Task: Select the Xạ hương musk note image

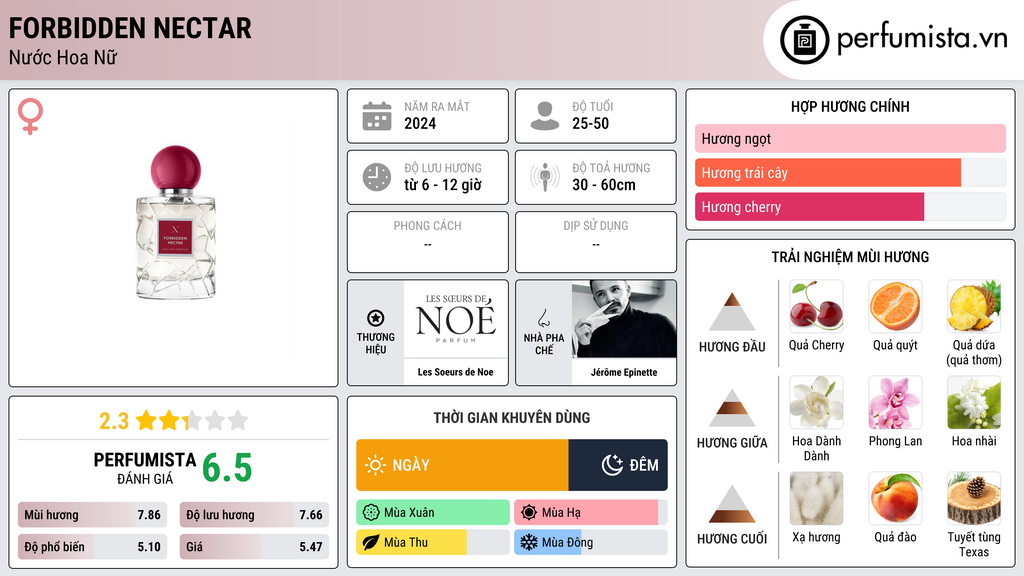Action: click(816, 498)
